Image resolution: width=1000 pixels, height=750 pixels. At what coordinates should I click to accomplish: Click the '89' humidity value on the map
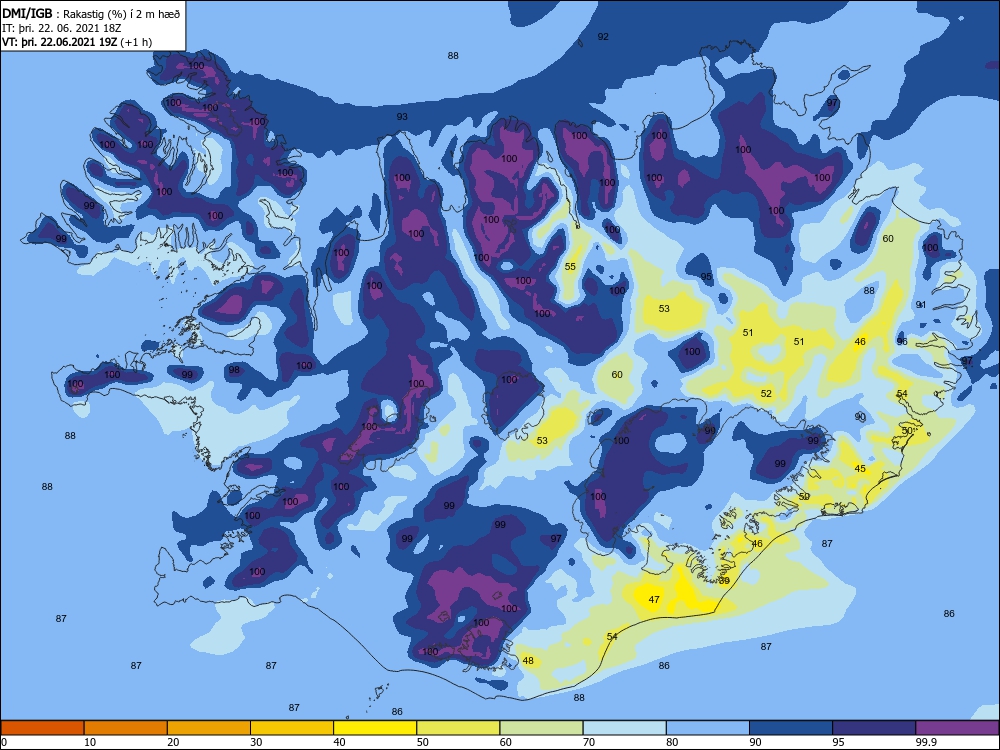point(724,580)
